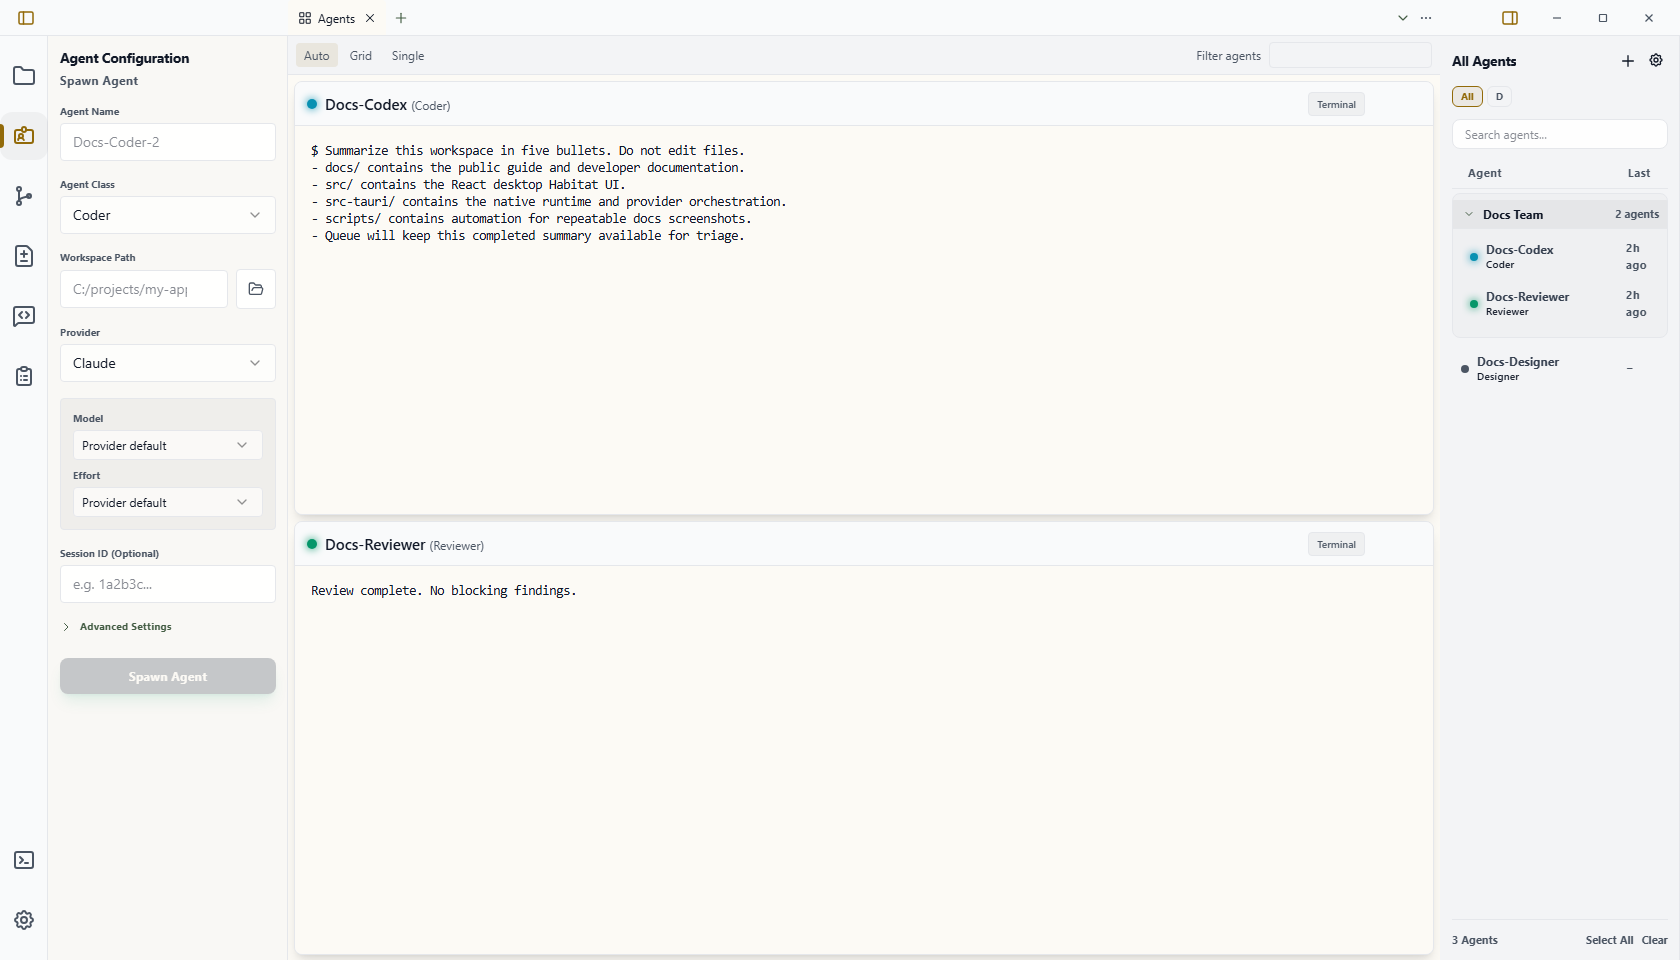Image resolution: width=1680 pixels, height=960 pixels.
Task: Open the folder explorer sidebar icon
Action: [24, 76]
